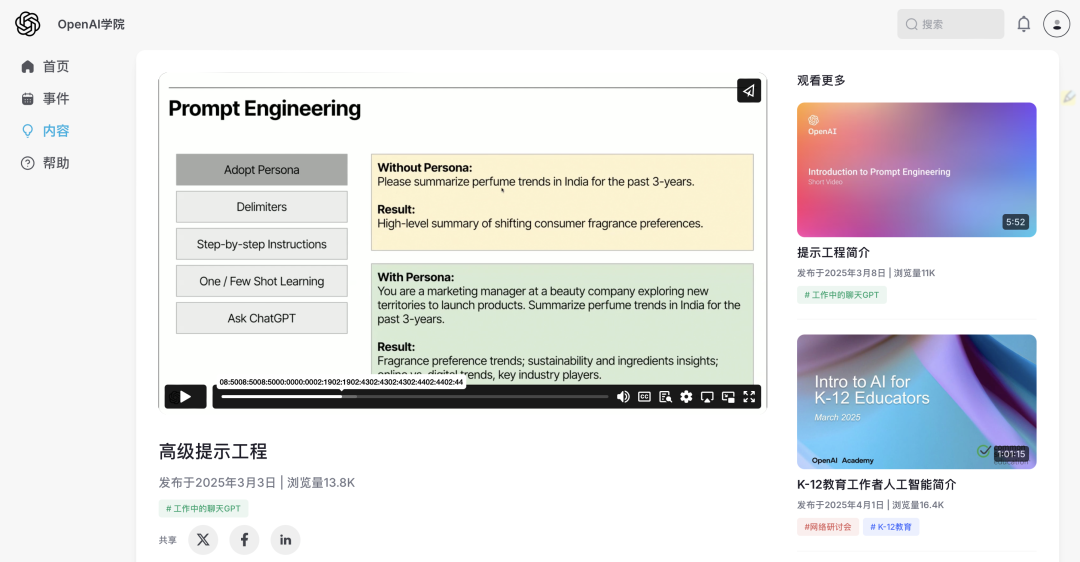The image size is (1080, 562).
Task: Open video settings gear
Action: coord(686,397)
